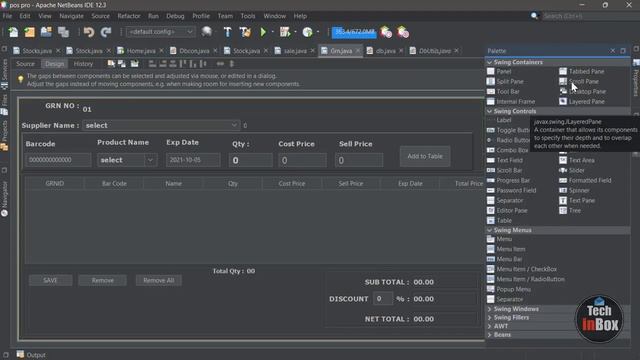Image resolution: width=640 pixels, height=360 pixels.
Task: Switch to History view
Action: 83,64
